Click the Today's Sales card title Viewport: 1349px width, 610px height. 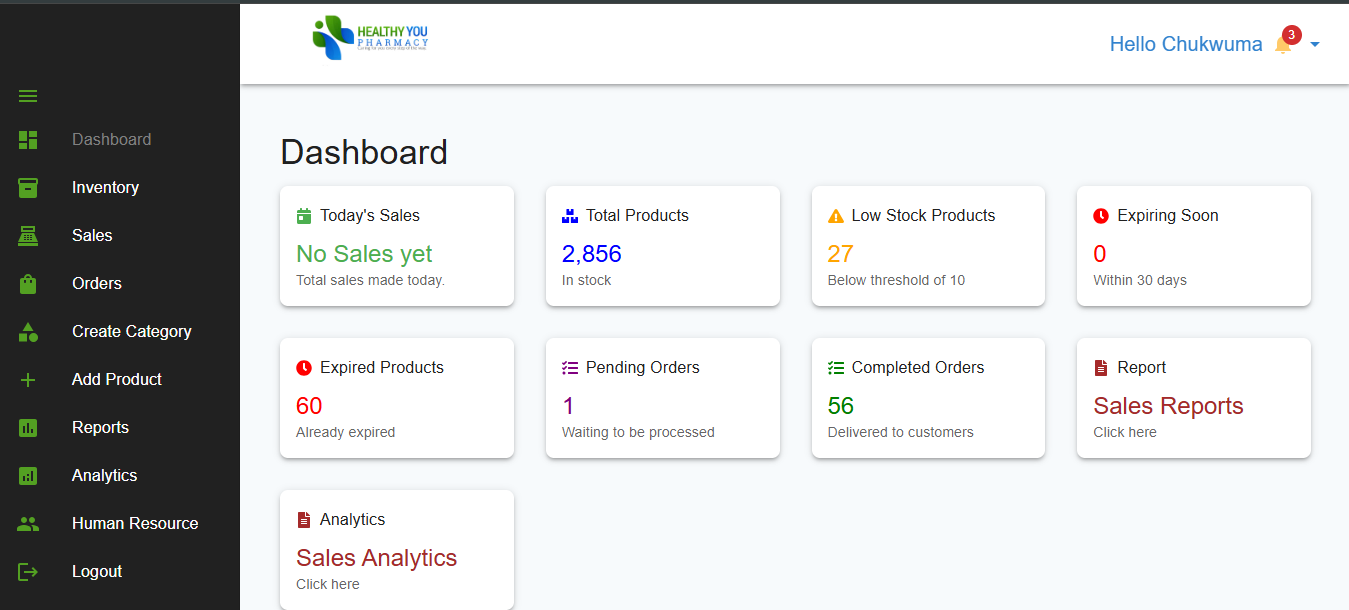tap(370, 216)
